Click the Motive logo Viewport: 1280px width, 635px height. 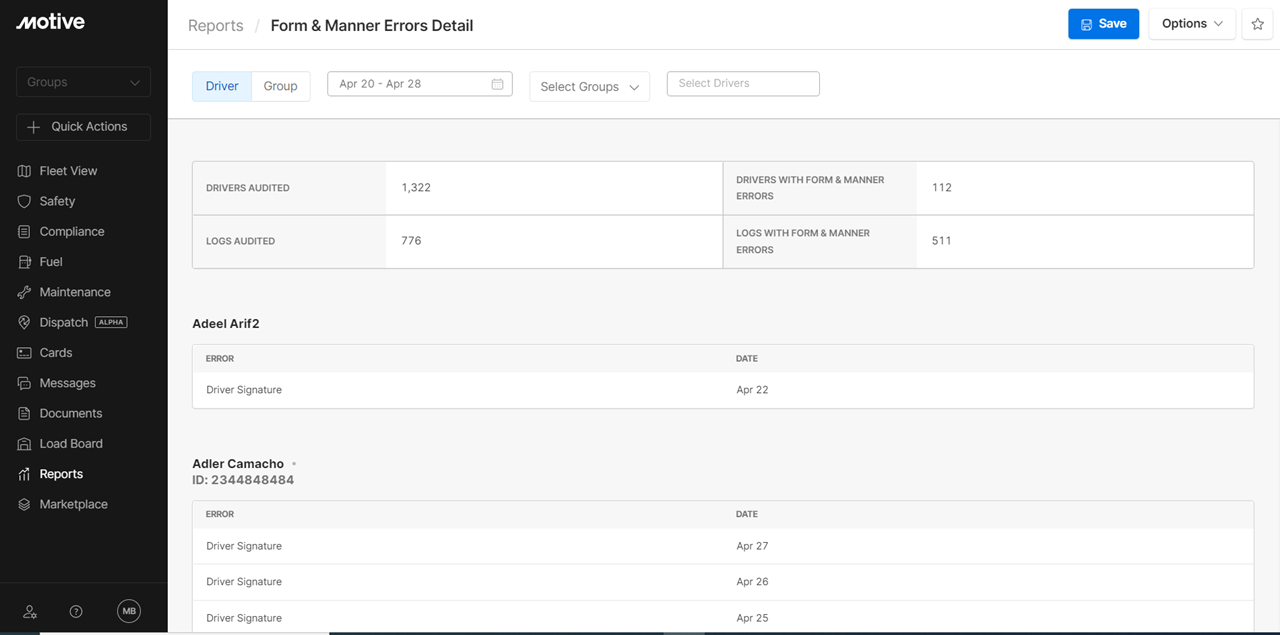(x=50, y=22)
